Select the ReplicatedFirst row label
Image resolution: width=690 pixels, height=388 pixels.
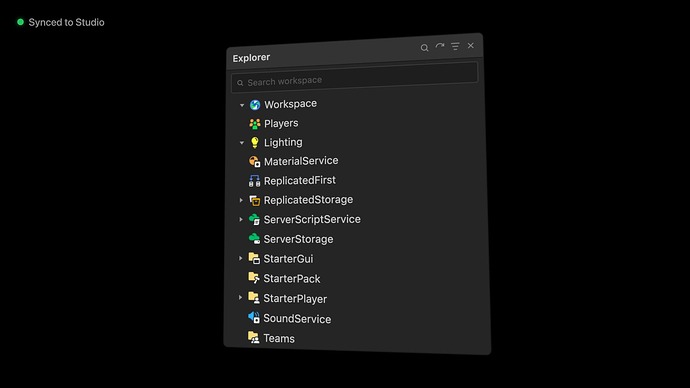click(300, 180)
